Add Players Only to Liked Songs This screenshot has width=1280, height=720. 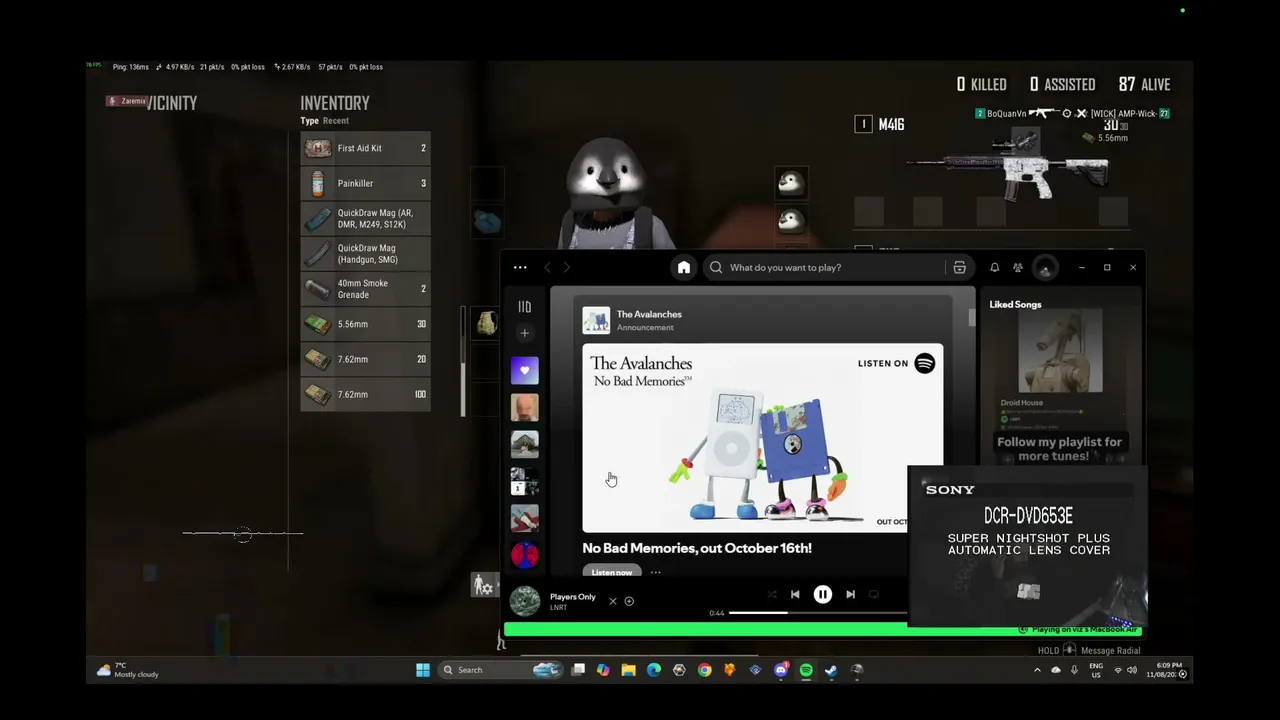point(629,601)
